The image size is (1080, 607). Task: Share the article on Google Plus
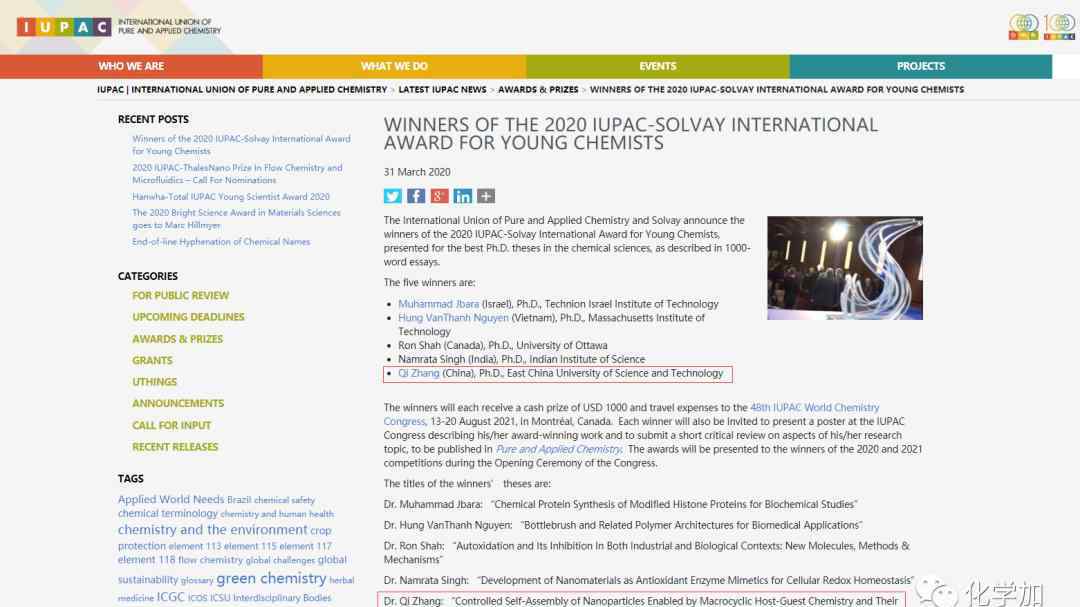(439, 196)
